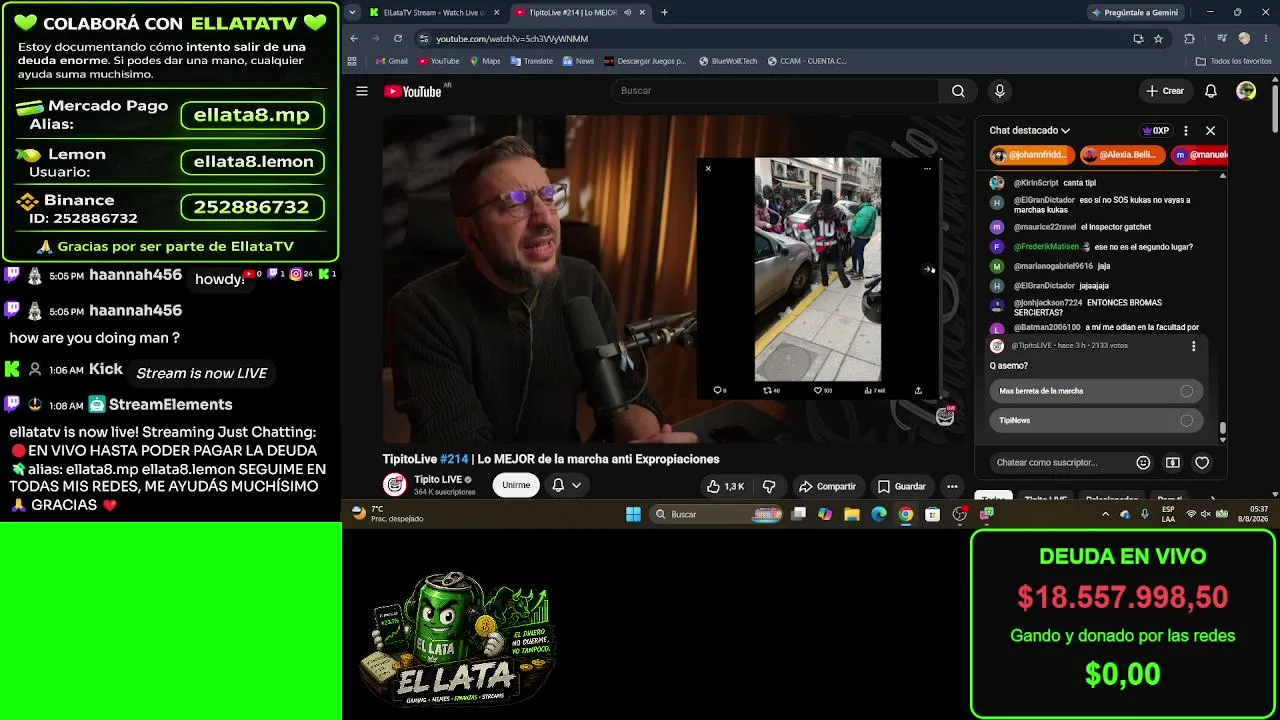Open YouTube notifications bell

(1211, 91)
